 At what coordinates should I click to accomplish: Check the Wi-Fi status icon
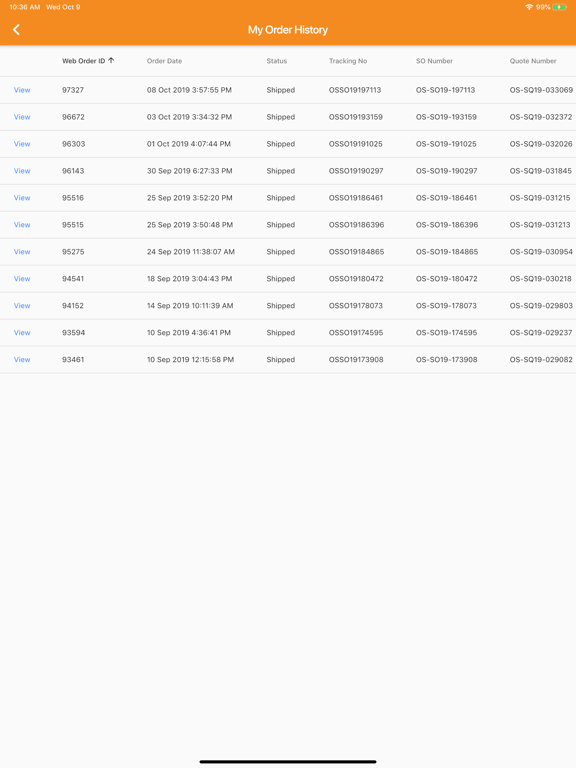pos(529,7)
